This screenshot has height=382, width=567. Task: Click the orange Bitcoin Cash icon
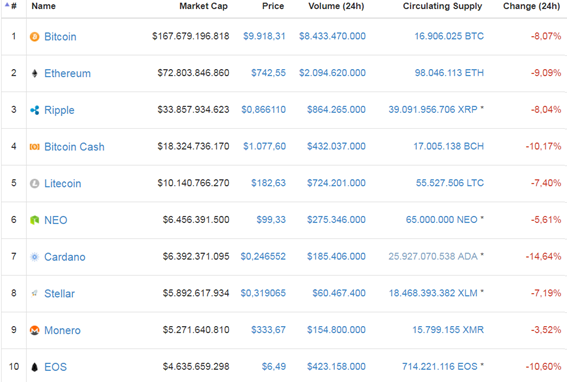(x=34, y=147)
